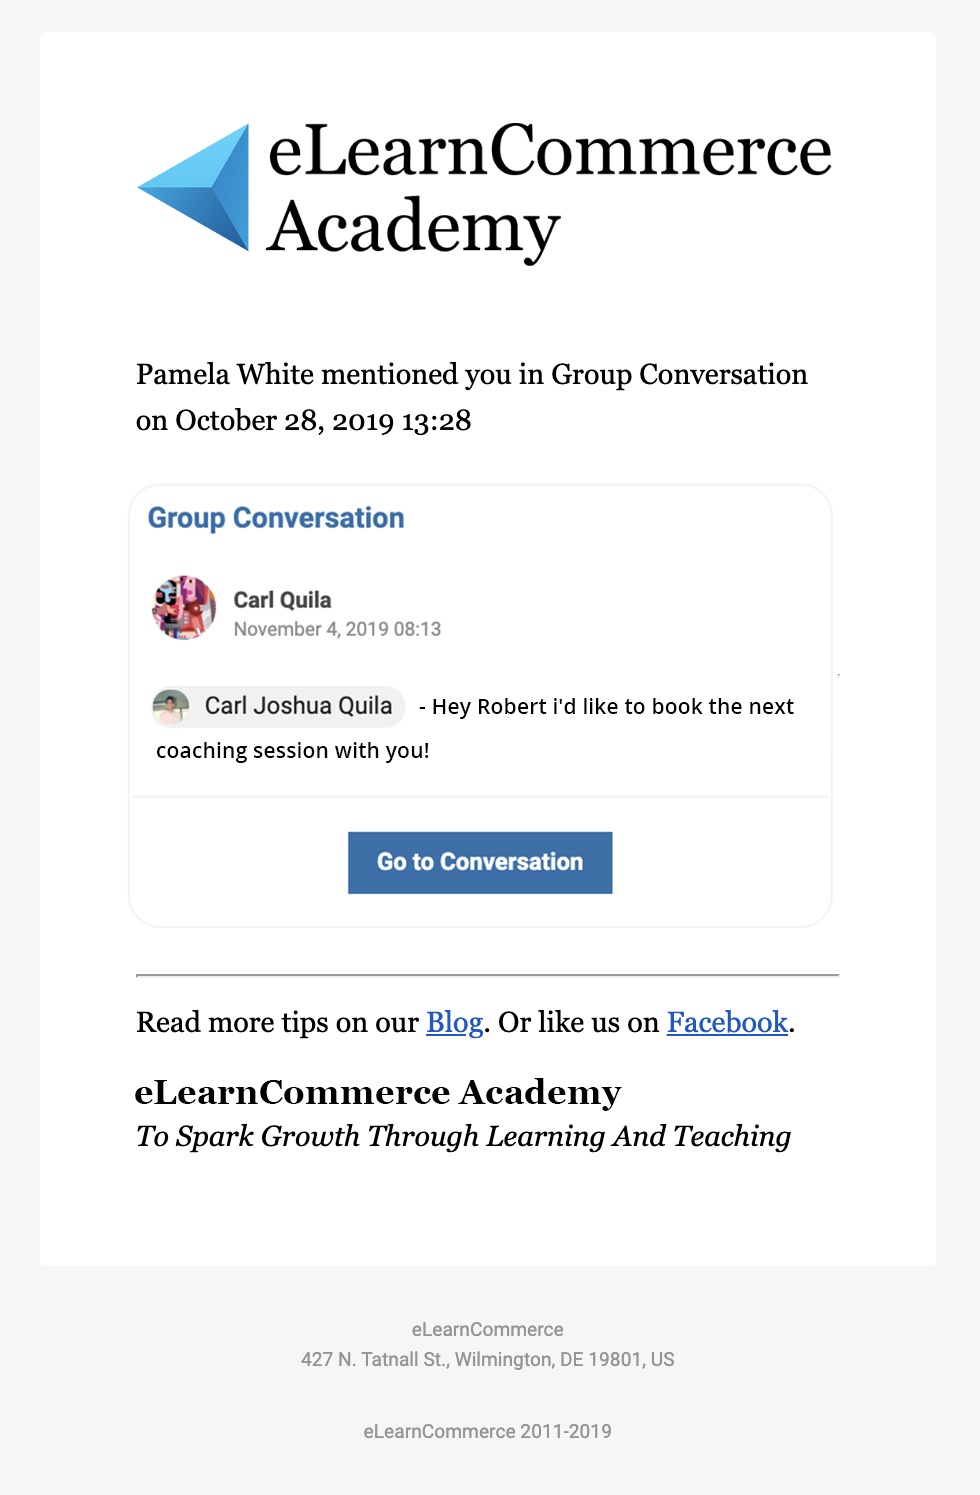Viewport: 980px width, 1495px height.
Task: Open the Blog link
Action: tap(454, 1022)
